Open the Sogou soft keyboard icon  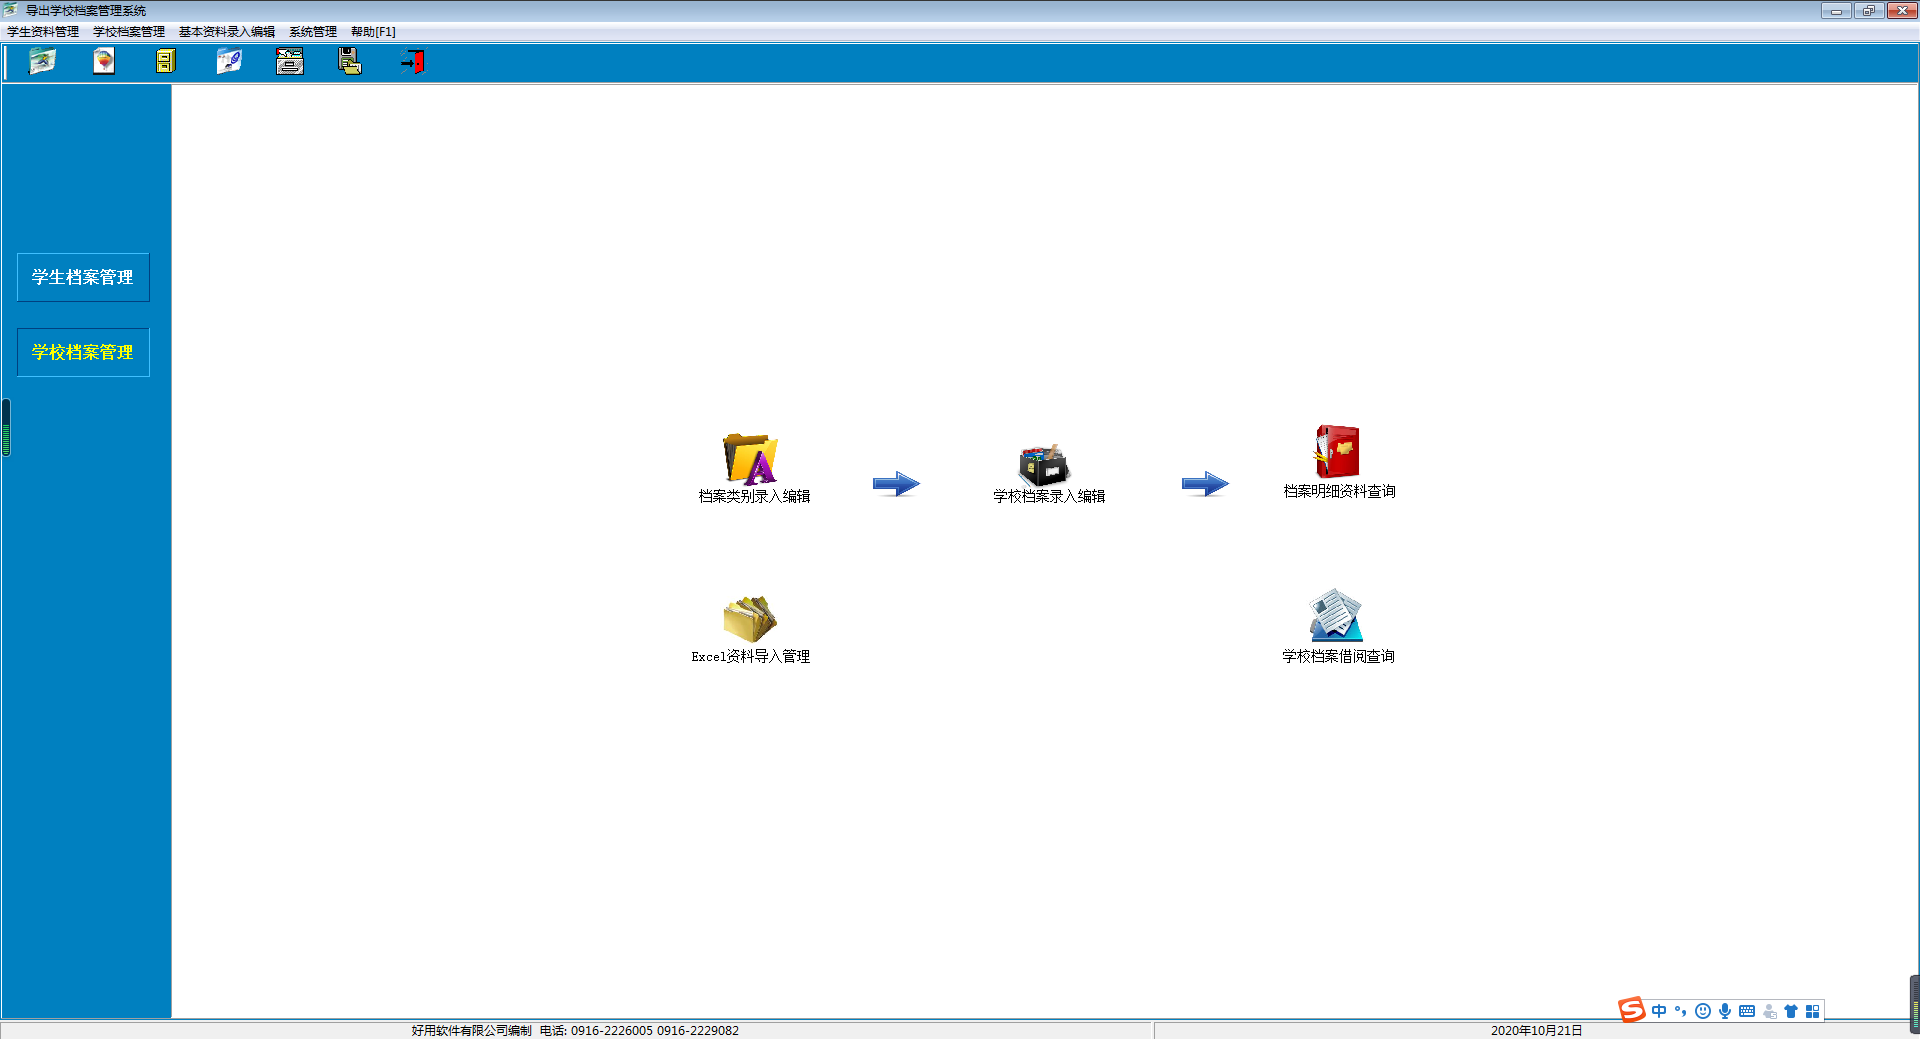tap(1747, 1011)
